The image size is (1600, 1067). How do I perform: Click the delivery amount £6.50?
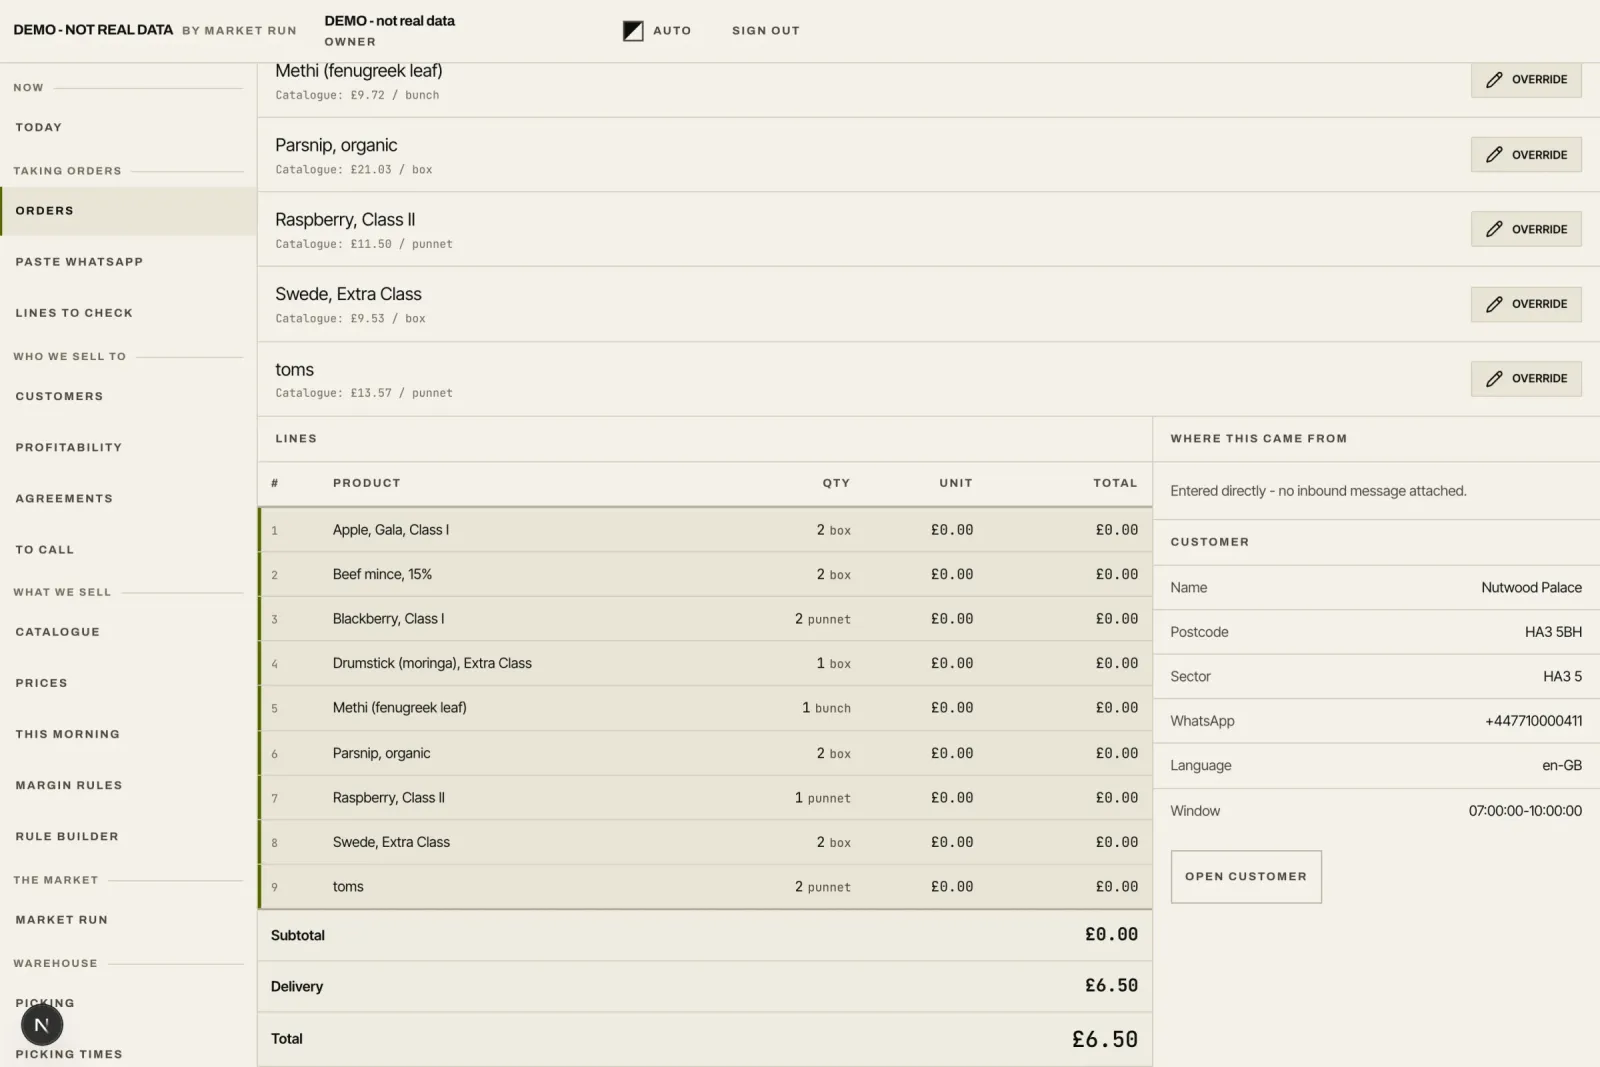[x=1111, y=986]
